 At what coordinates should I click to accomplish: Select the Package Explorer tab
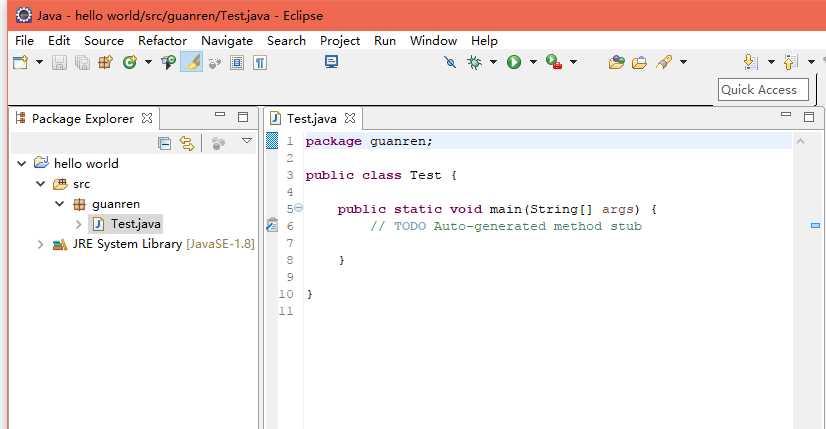[x=83, y=119]
